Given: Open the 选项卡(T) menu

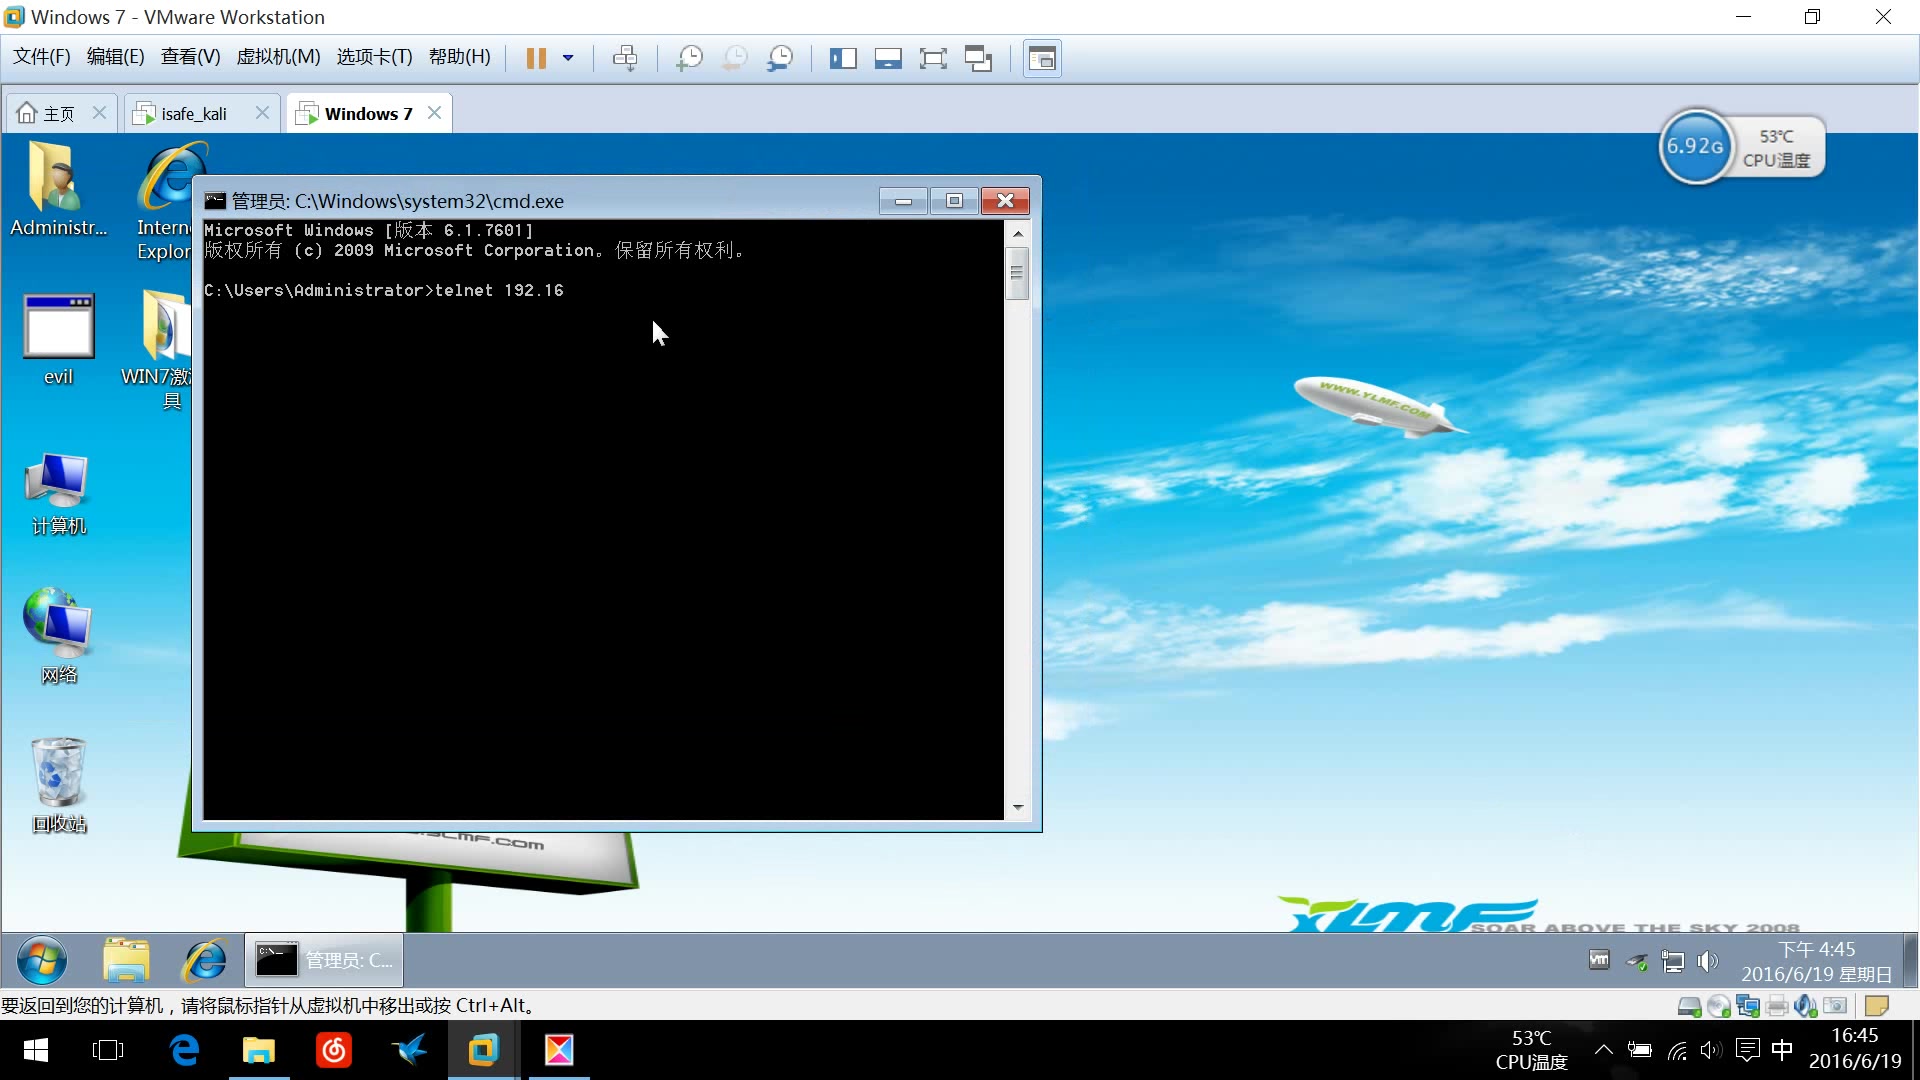Looking at the screenshot, I should click(374, 57).
